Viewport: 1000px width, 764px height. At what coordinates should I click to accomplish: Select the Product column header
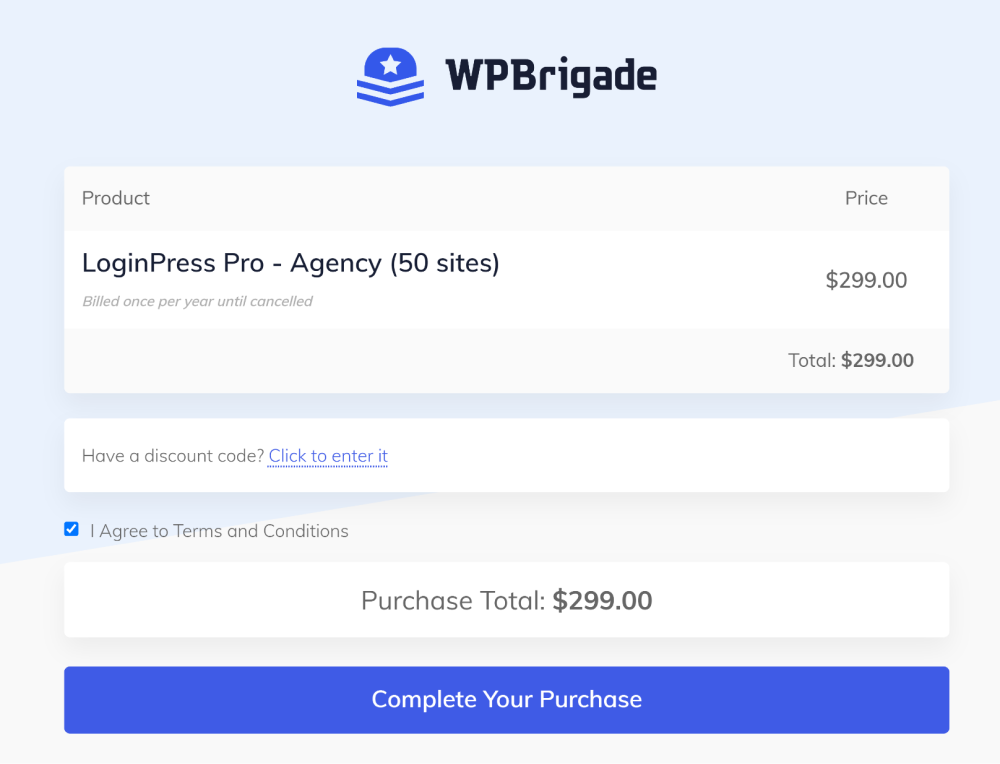[115, 198]
